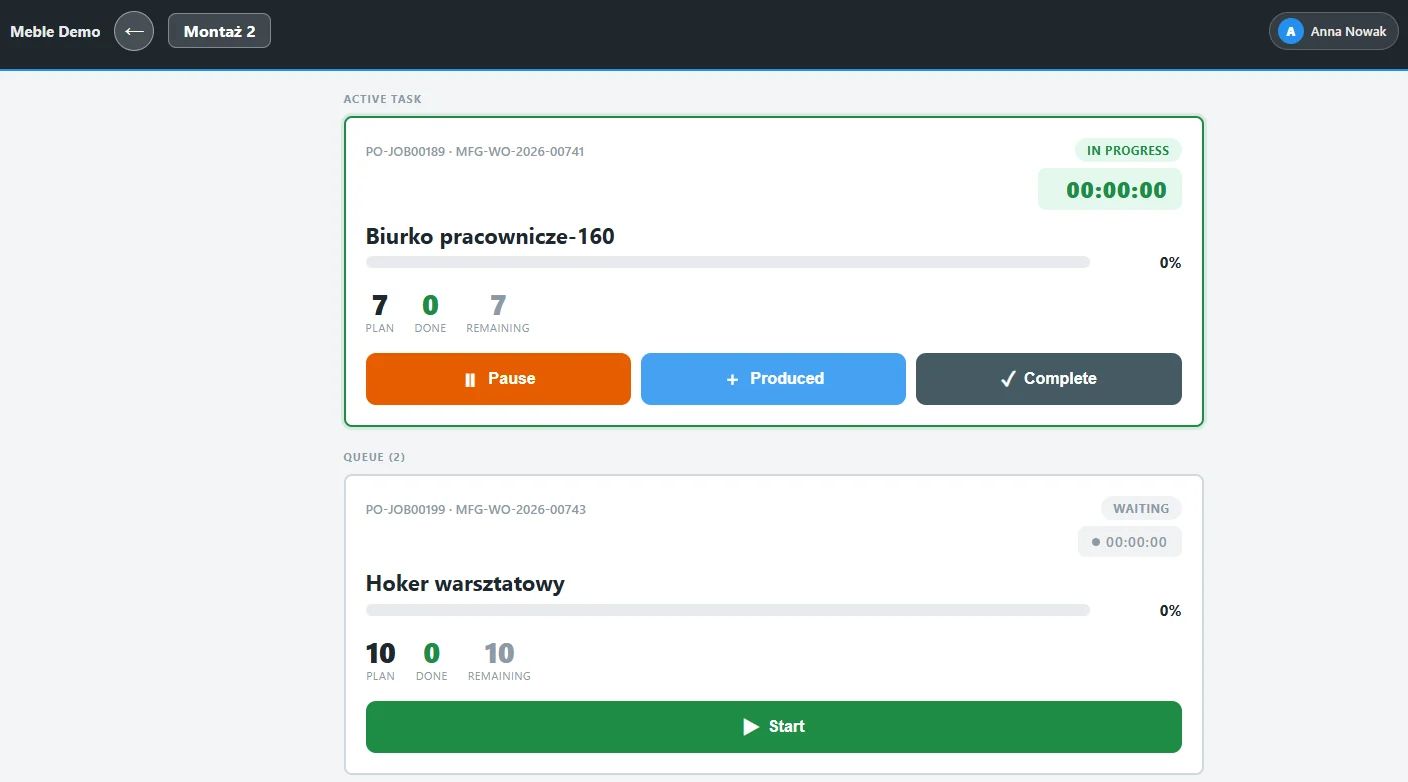Viewport: 1408px width, 782px height.
Task: Click the IN PROGRESS status badge
Action: coord(1128,150)
